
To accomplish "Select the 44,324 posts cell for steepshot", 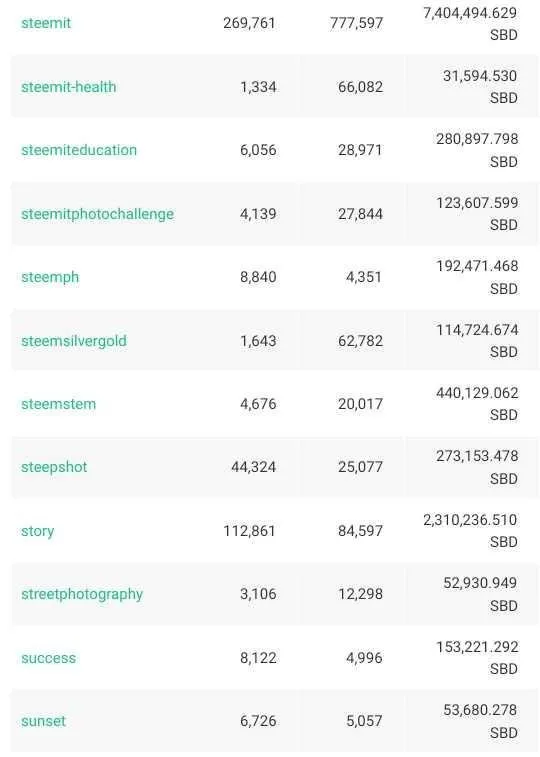I will coord(254,467).
